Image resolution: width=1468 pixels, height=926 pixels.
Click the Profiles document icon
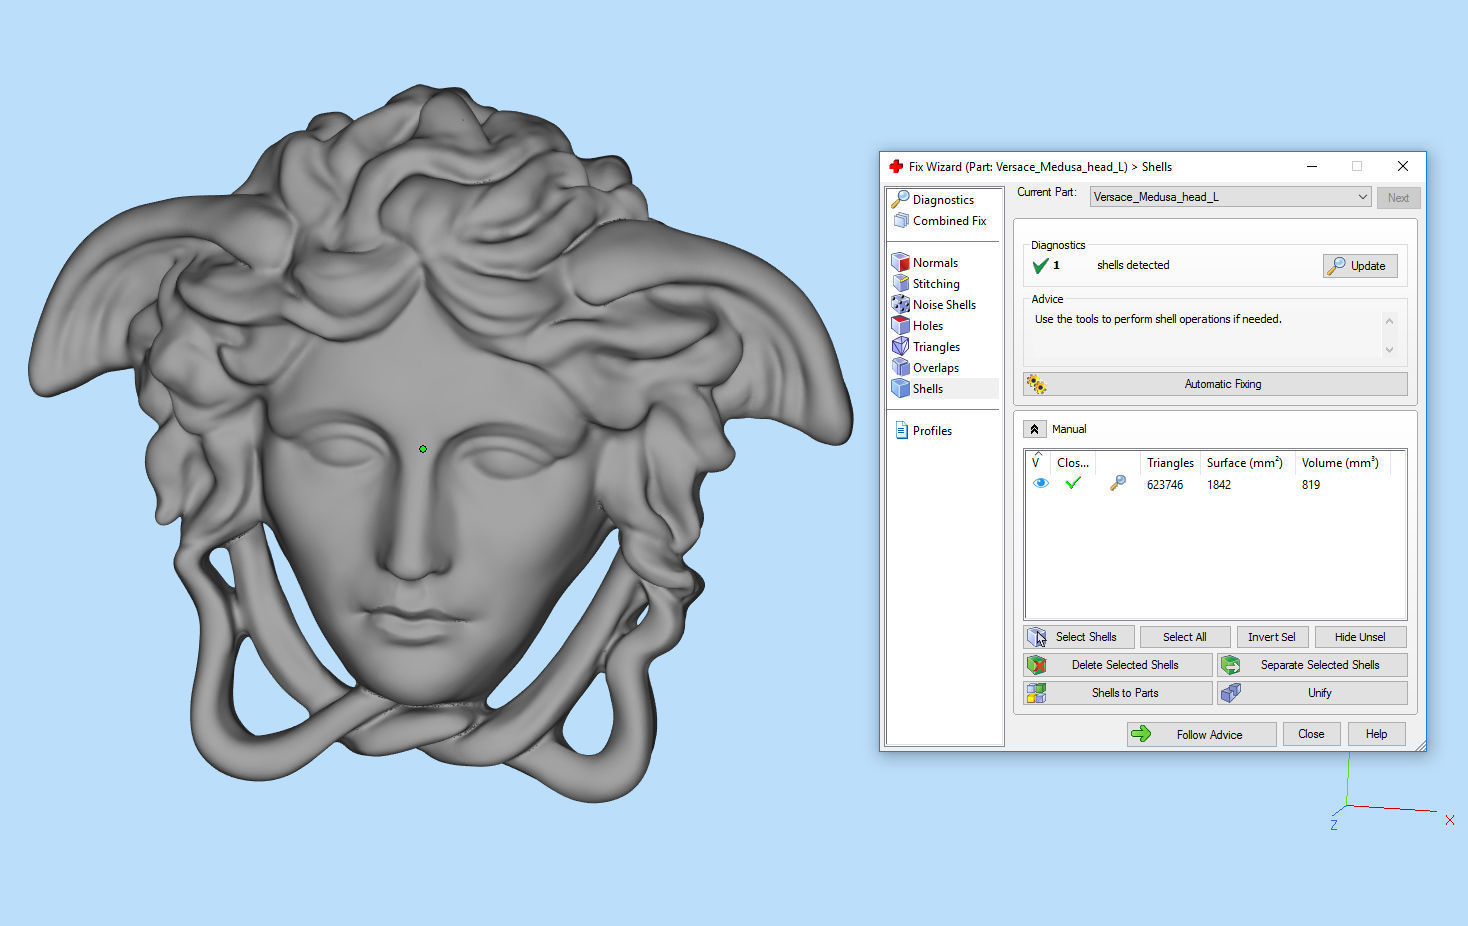(x=901, y=430)
